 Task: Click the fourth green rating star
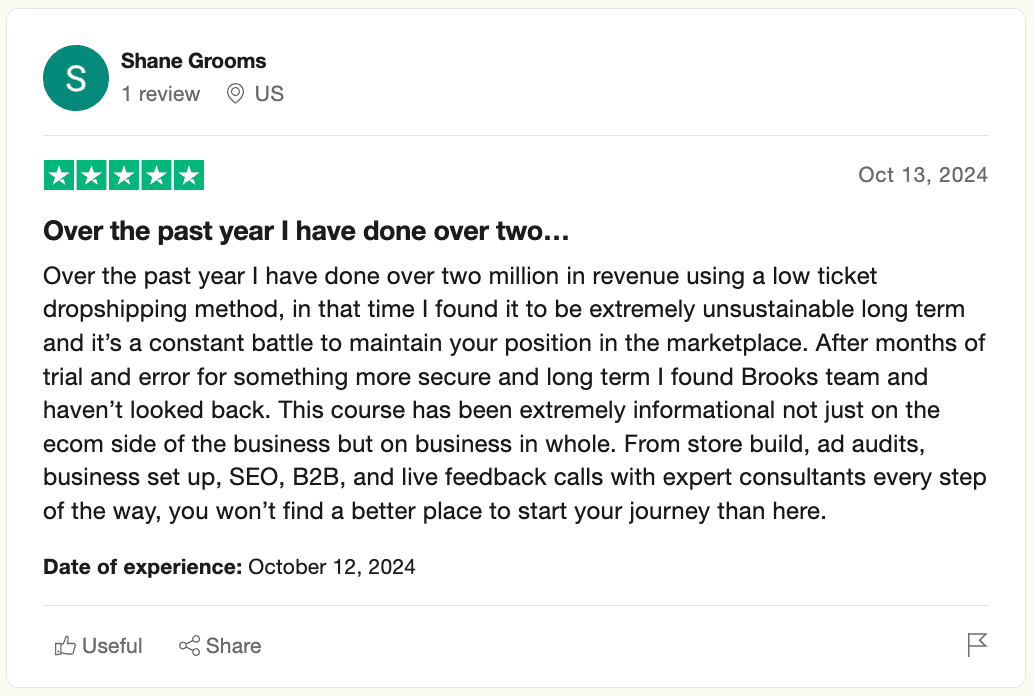(156, 176)
